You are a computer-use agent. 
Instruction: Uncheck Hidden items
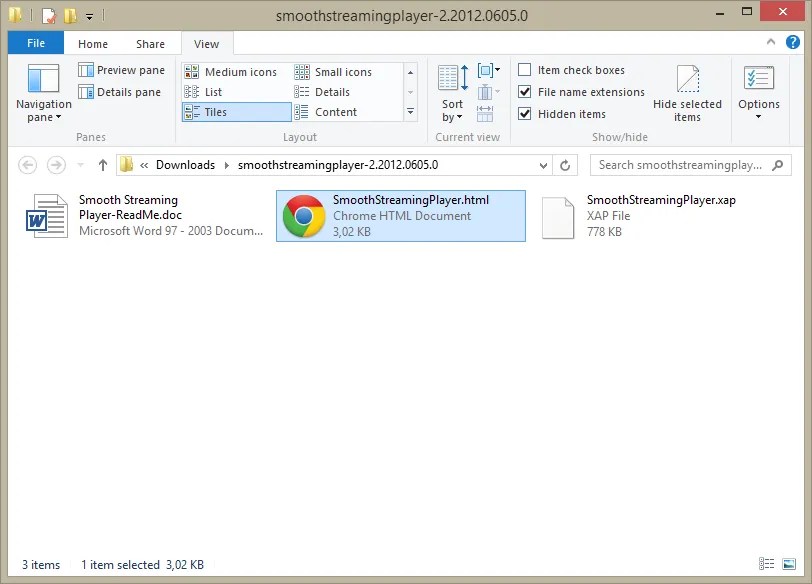(562, 114)
